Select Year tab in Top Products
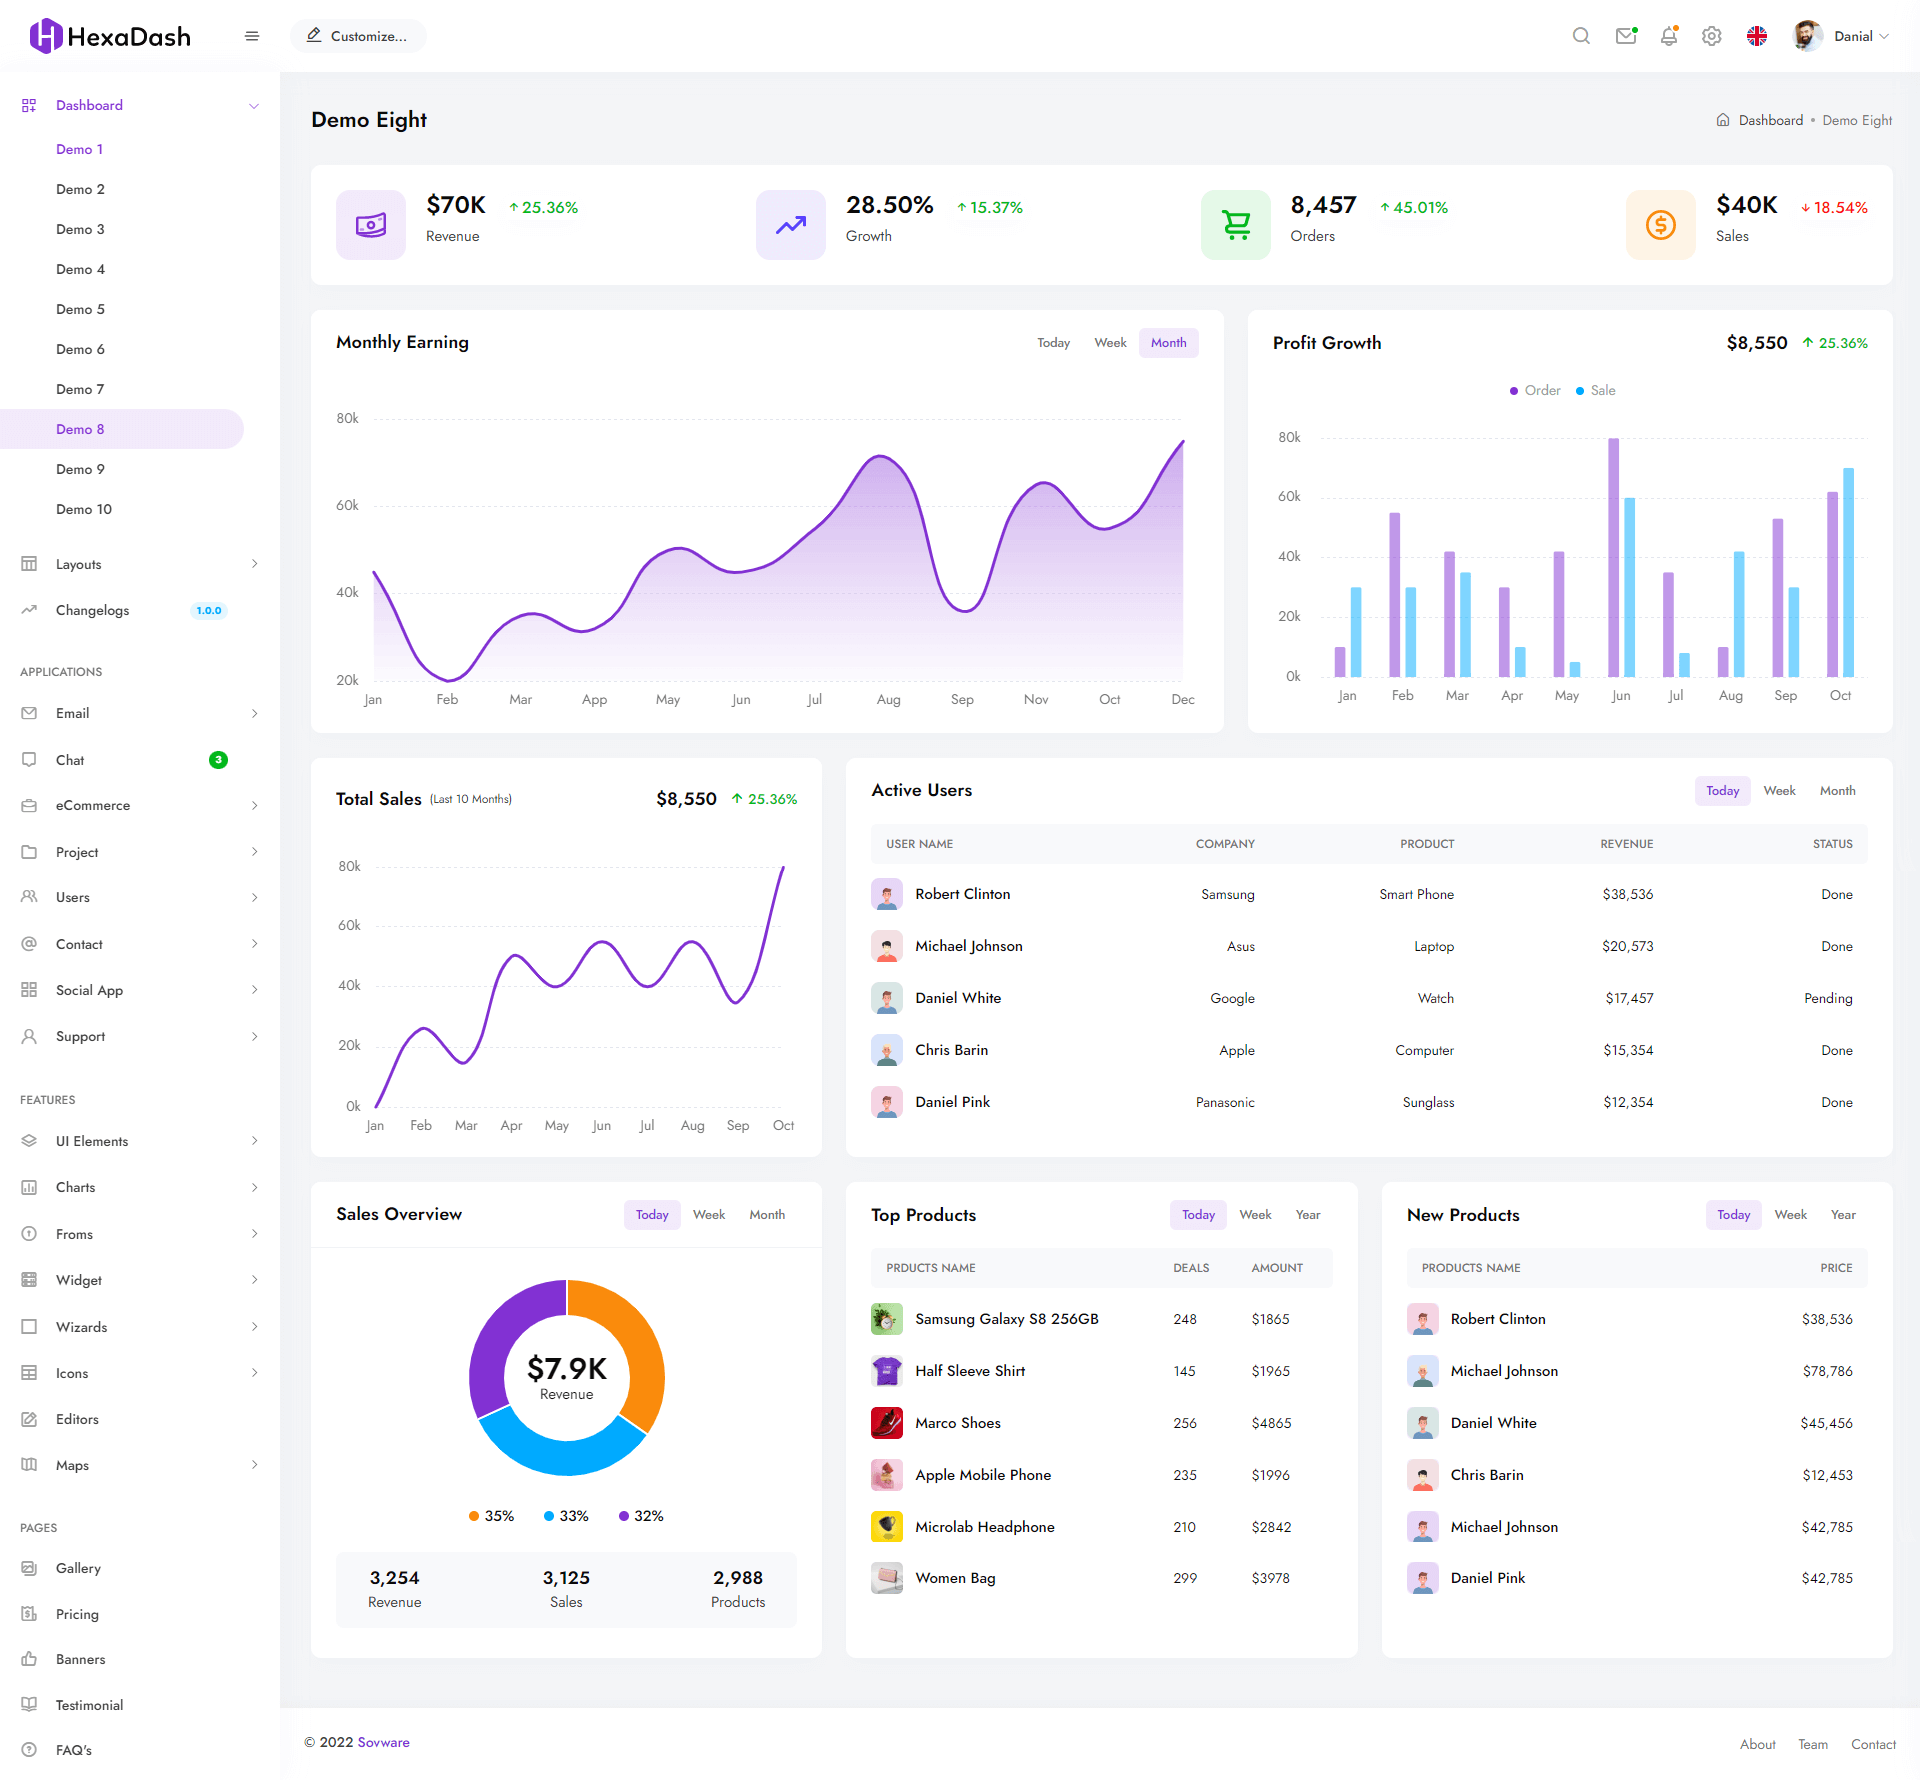Screen dimensions: 1920x1782 1308,1215
